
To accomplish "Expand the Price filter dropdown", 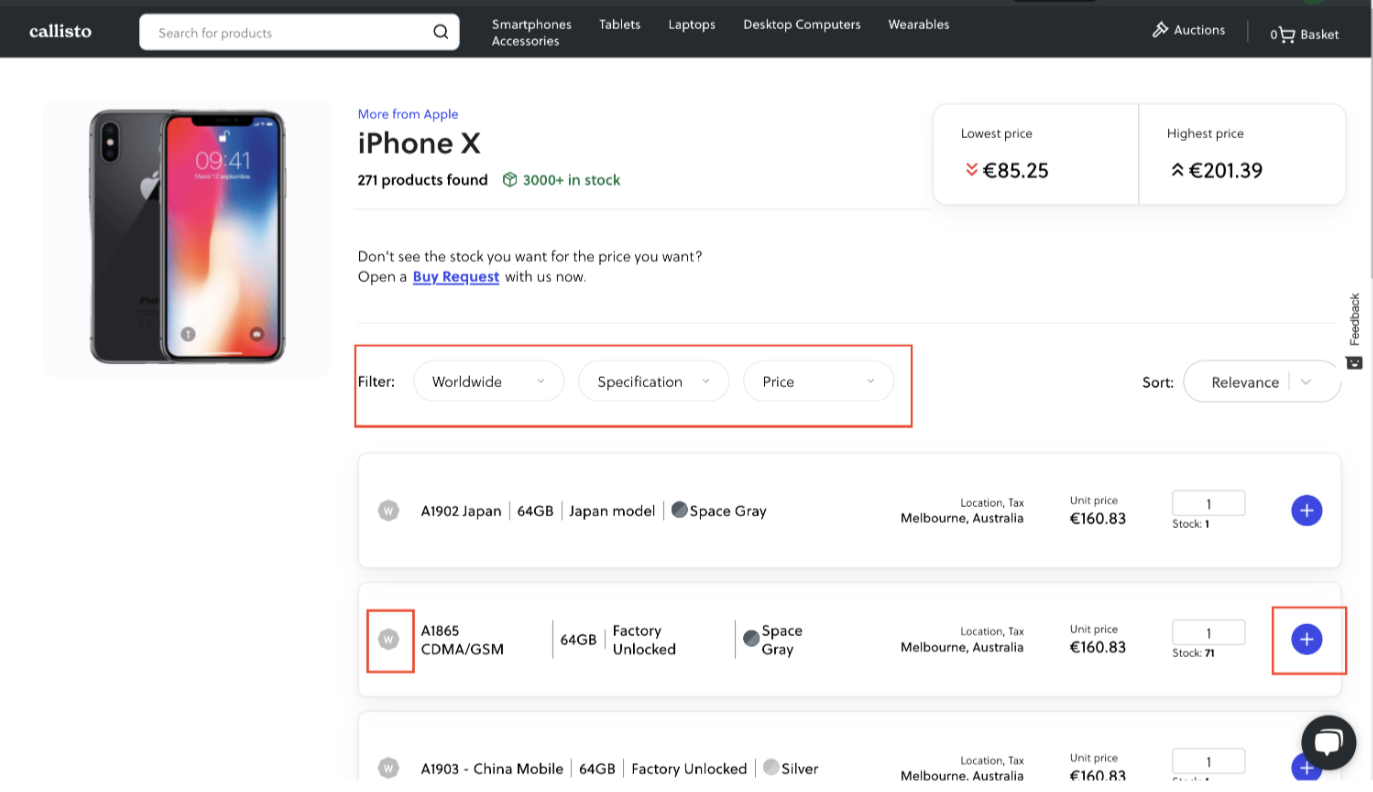I will point(818,381).
